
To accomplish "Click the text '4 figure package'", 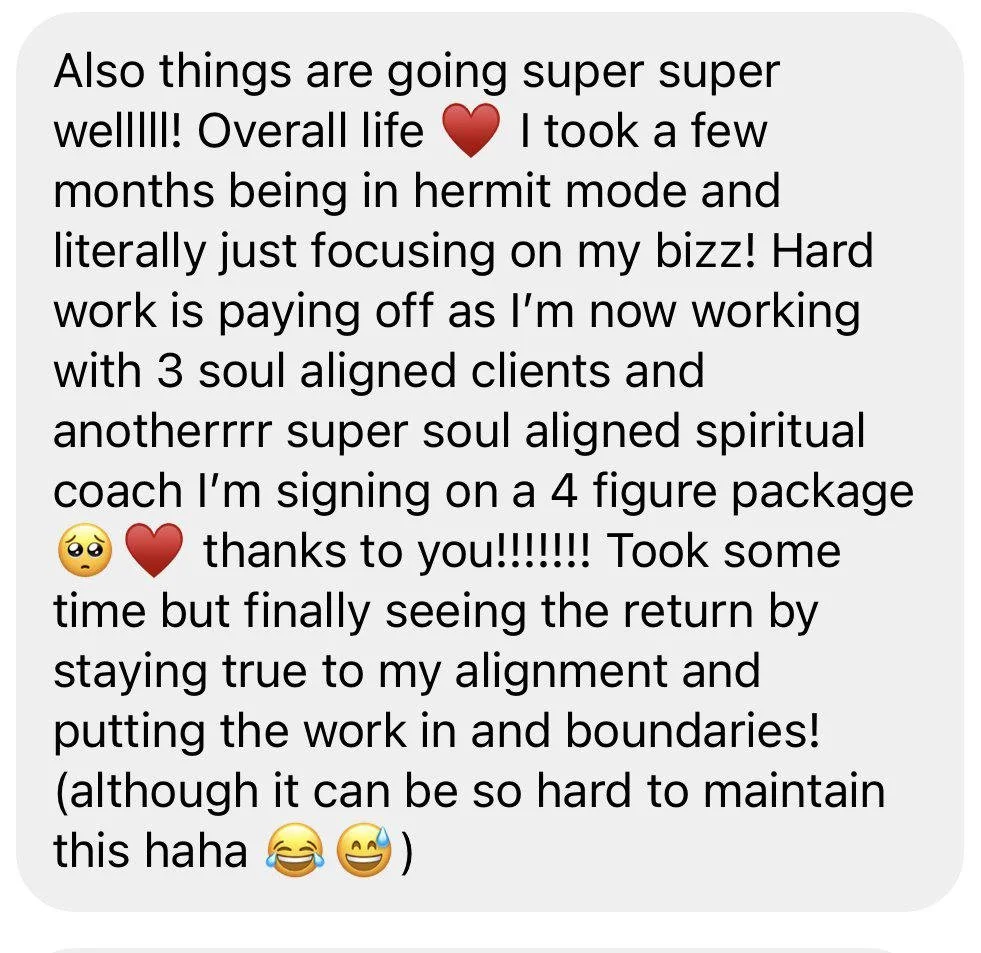I will point(732,491).
